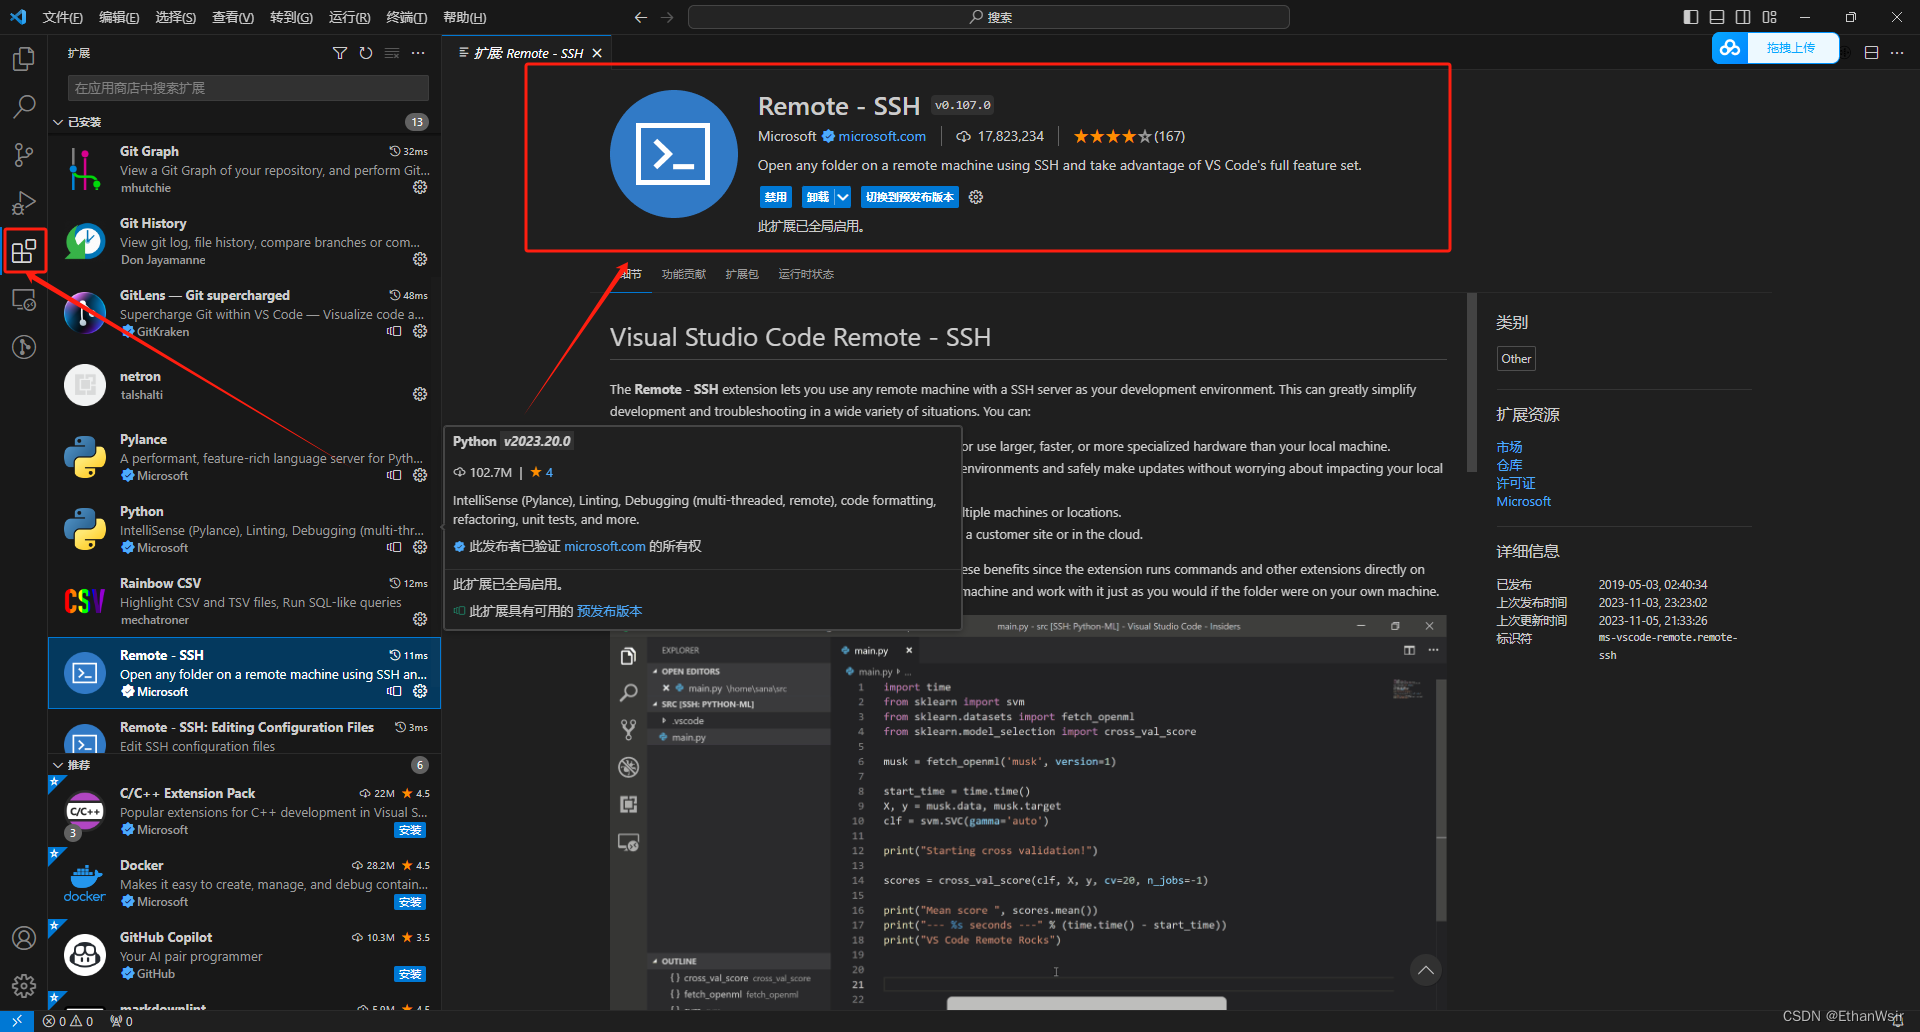This screenshot has height=1032, width=1920.
Task: Collapse the recommended extensions section
Action: (58, 765)
